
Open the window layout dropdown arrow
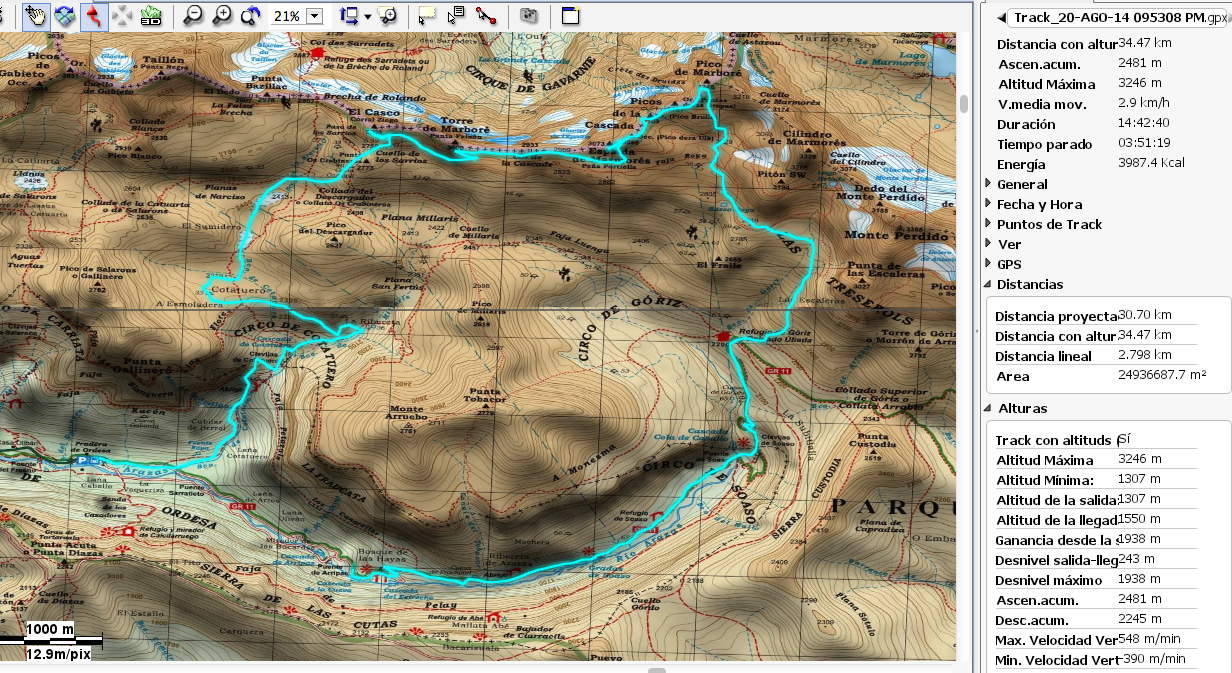coord(368,17)
